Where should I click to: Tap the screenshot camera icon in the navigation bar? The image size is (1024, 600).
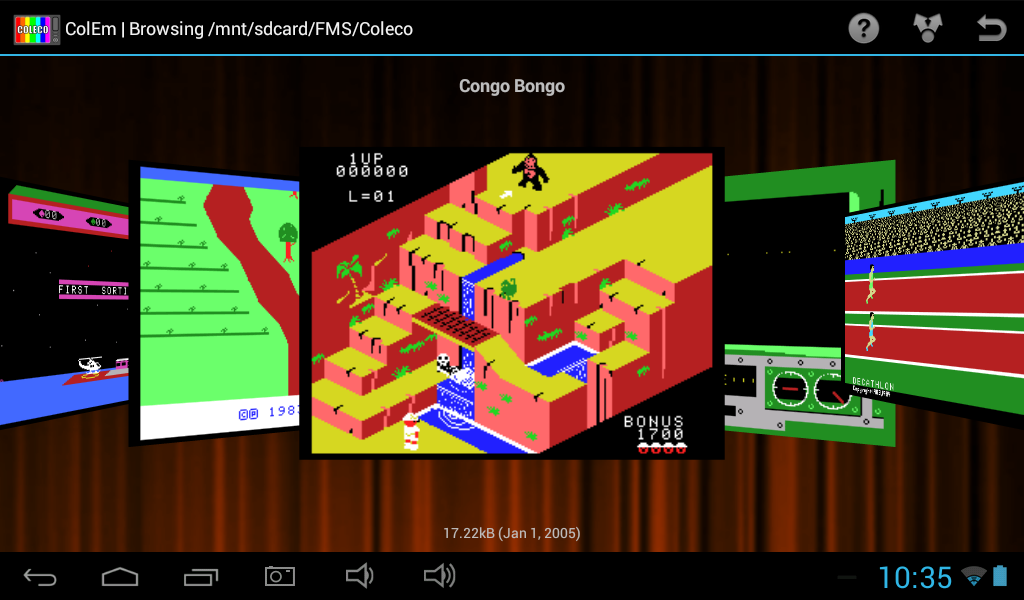(279, 576)
